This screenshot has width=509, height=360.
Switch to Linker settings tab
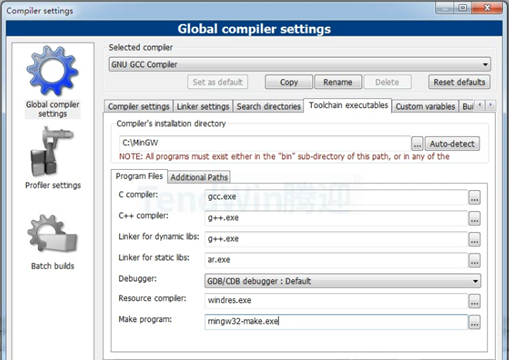coord(203,107)
